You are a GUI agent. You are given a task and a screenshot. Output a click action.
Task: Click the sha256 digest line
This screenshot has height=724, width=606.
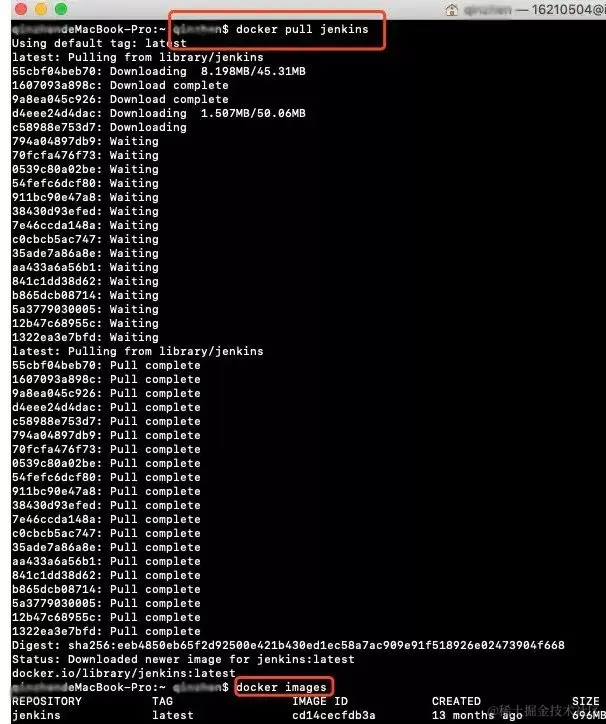(288, 645)
